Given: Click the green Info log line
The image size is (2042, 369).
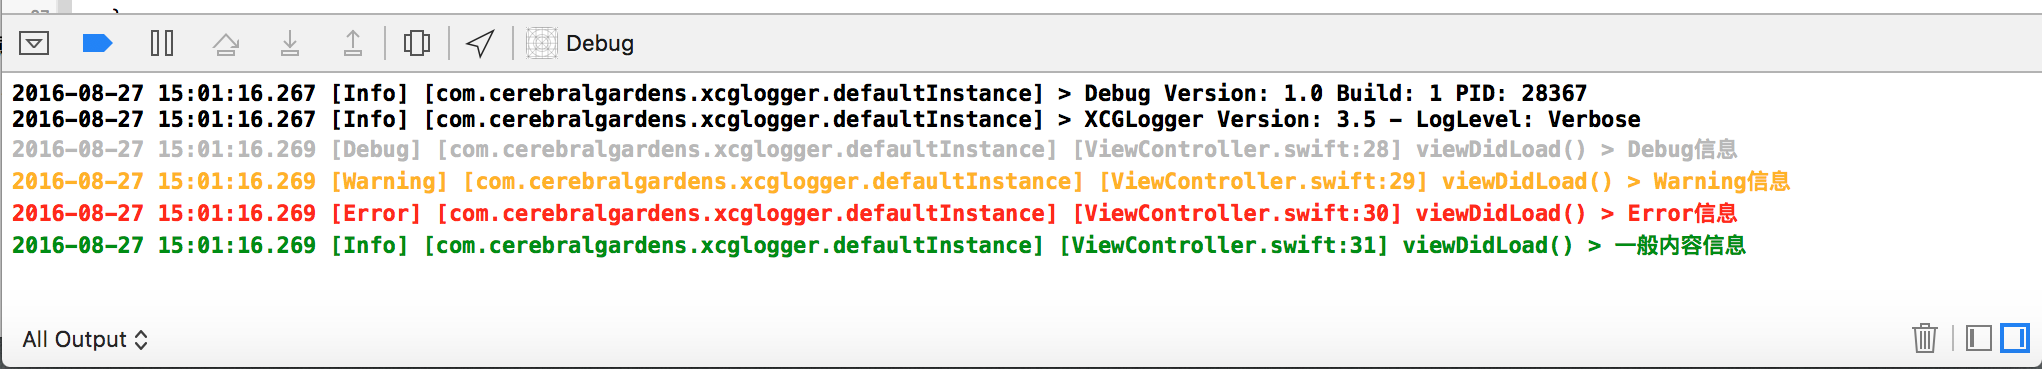Looking at the screenshot, I should (879, 245).
